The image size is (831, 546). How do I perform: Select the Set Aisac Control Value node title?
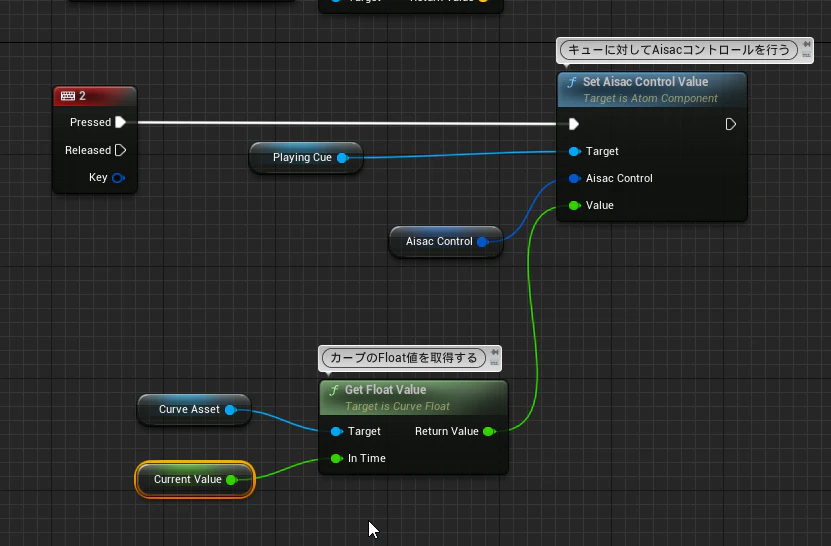pyautogui.click(x=645, y=82)
